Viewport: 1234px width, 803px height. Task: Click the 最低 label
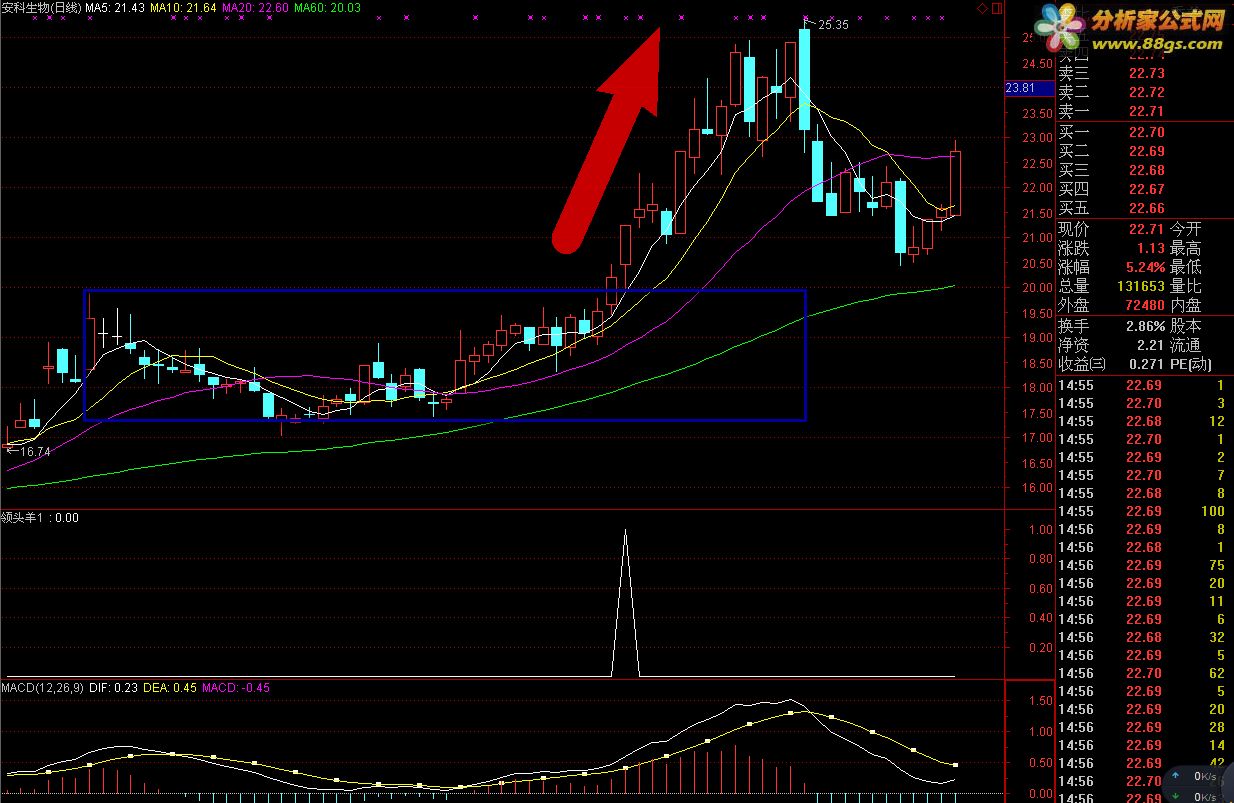point(1186,267)
